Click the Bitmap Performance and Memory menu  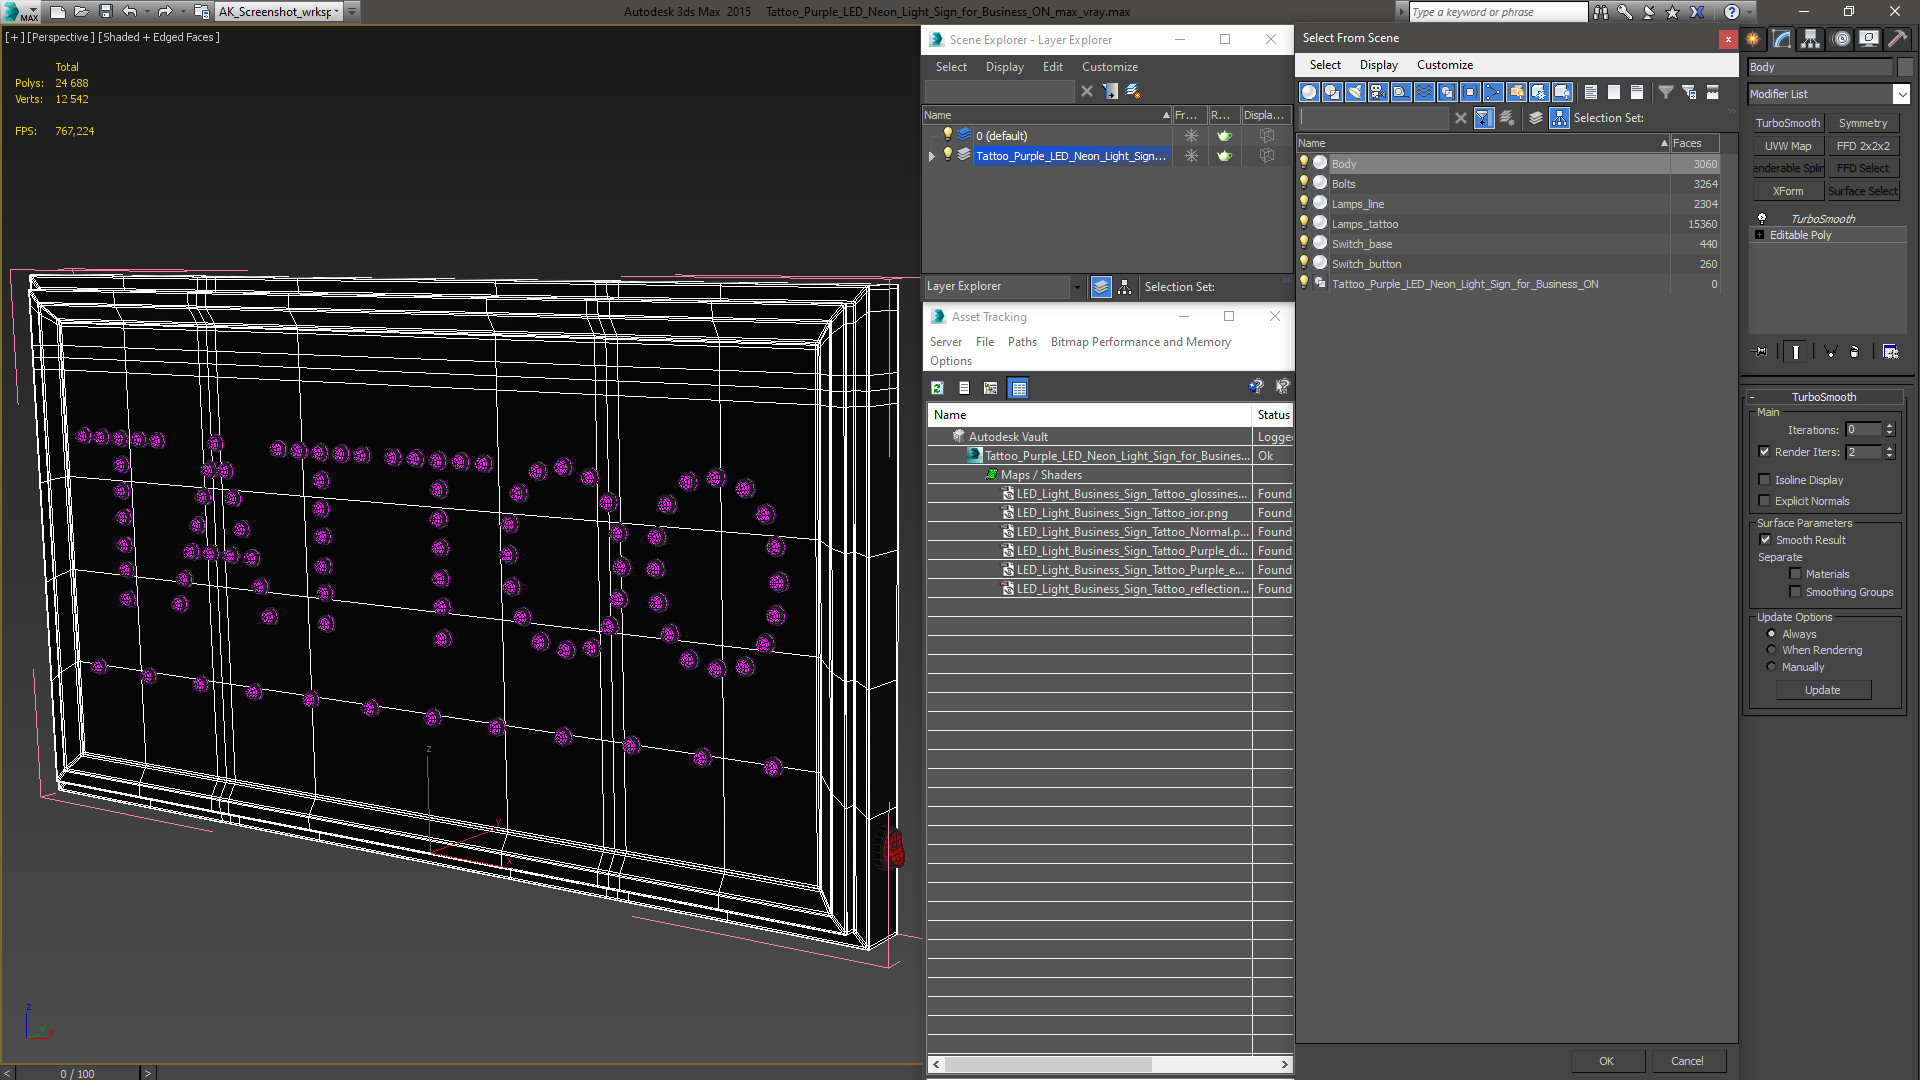1139,342
